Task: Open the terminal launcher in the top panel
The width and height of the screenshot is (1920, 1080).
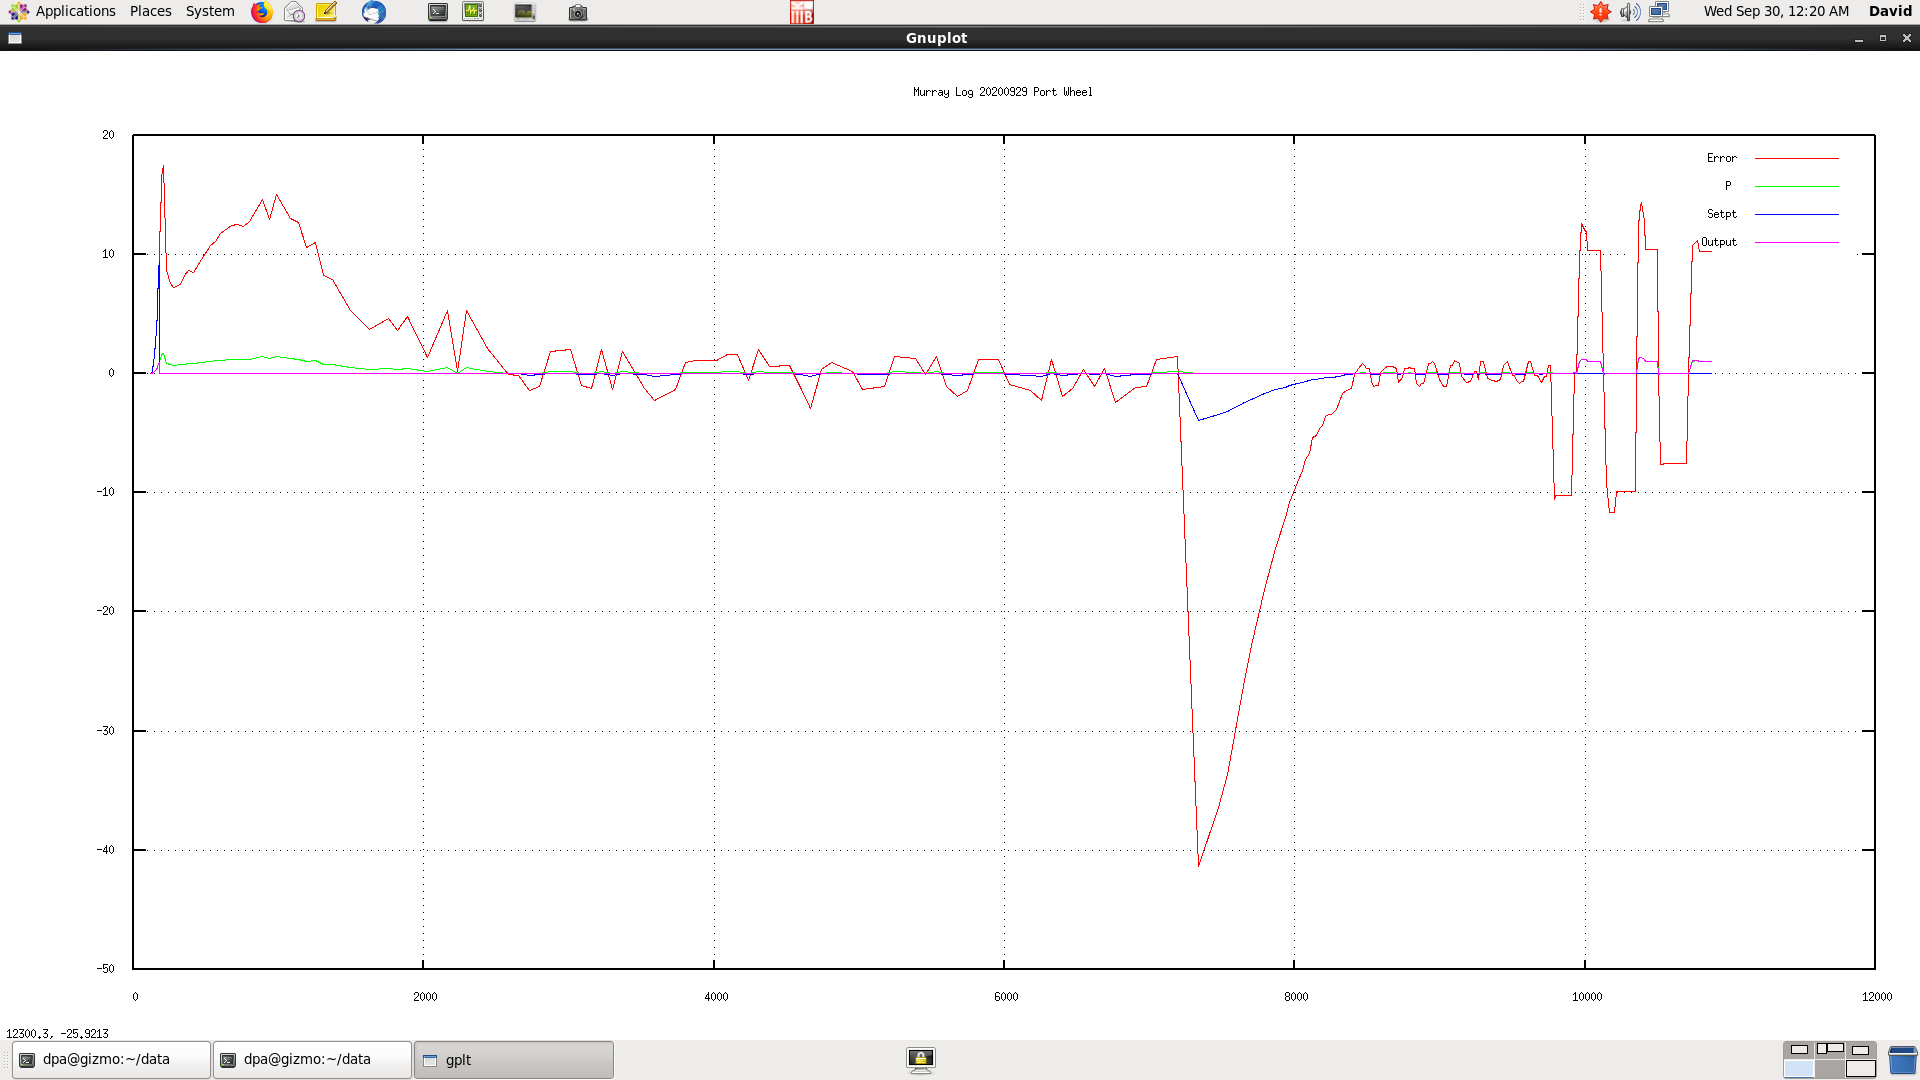Action: pyautogui.click(x=438, y=12)
